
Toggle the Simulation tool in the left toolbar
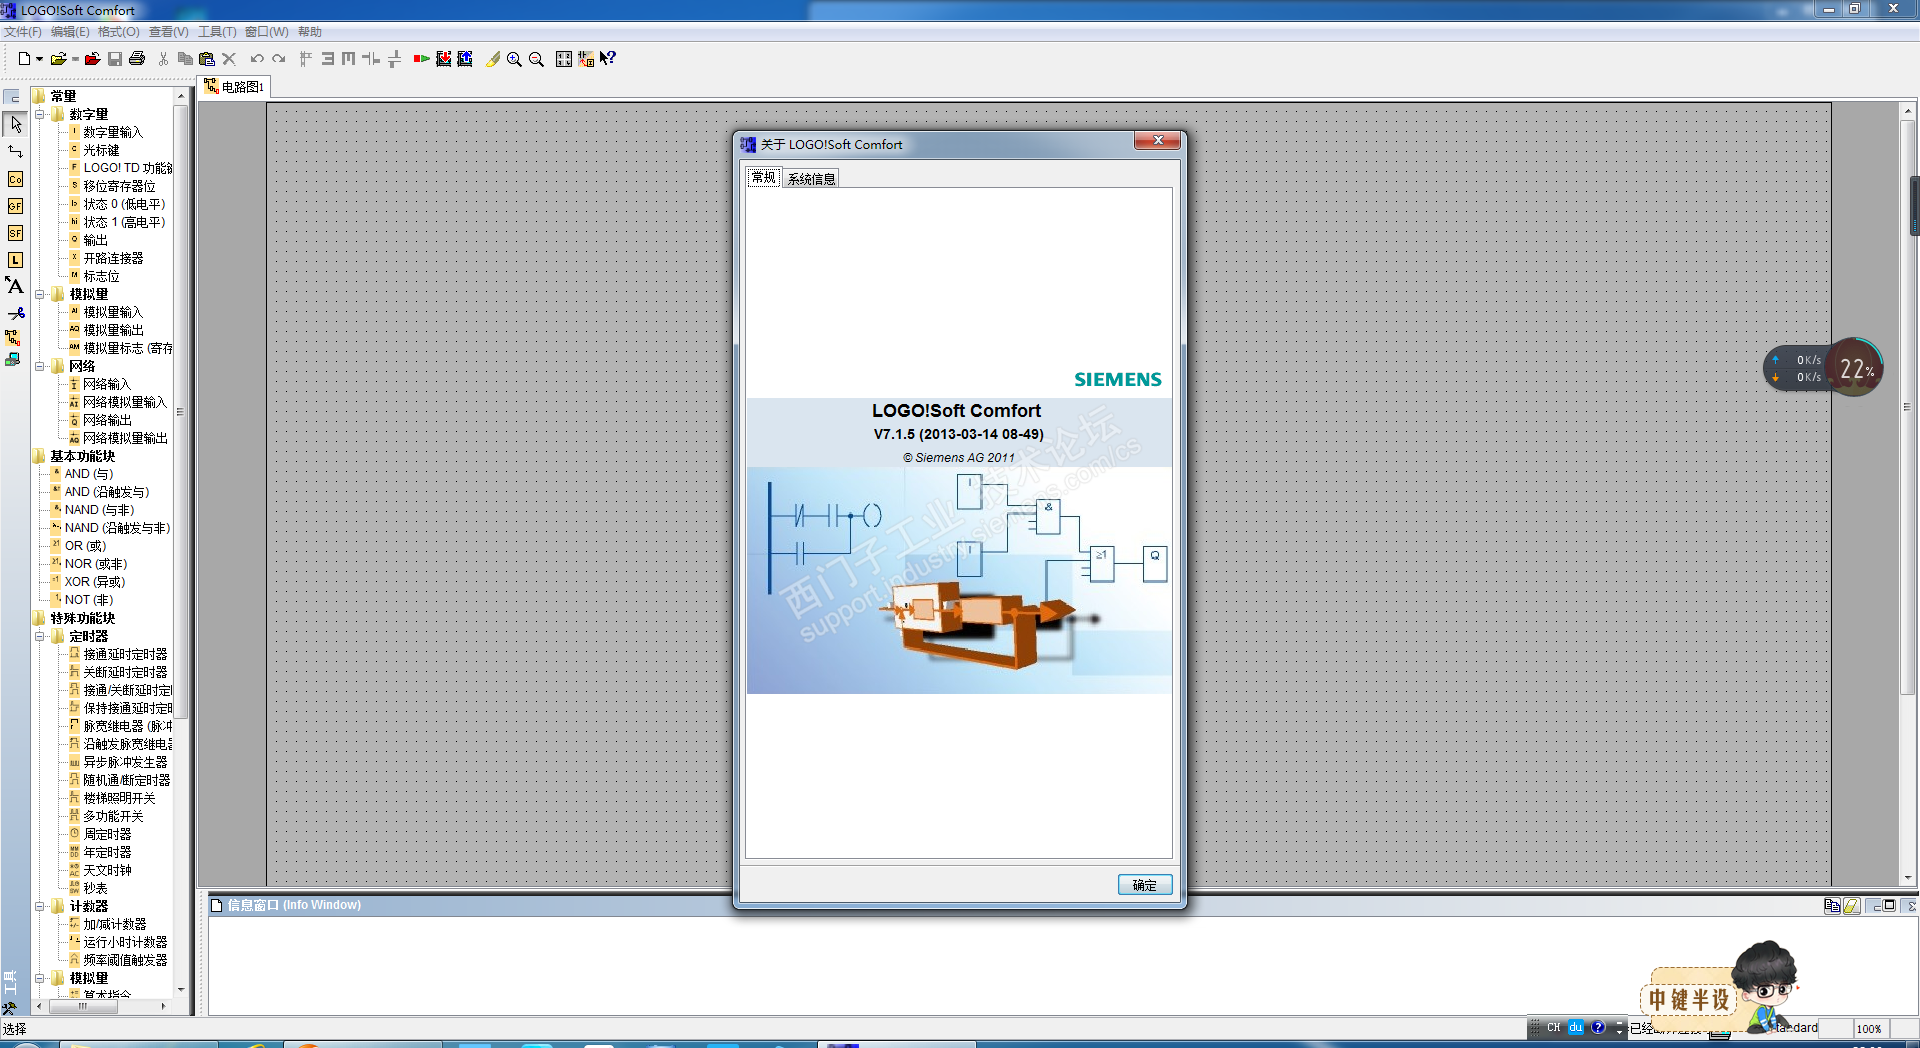pyautogui.click(x=13, y=338)
